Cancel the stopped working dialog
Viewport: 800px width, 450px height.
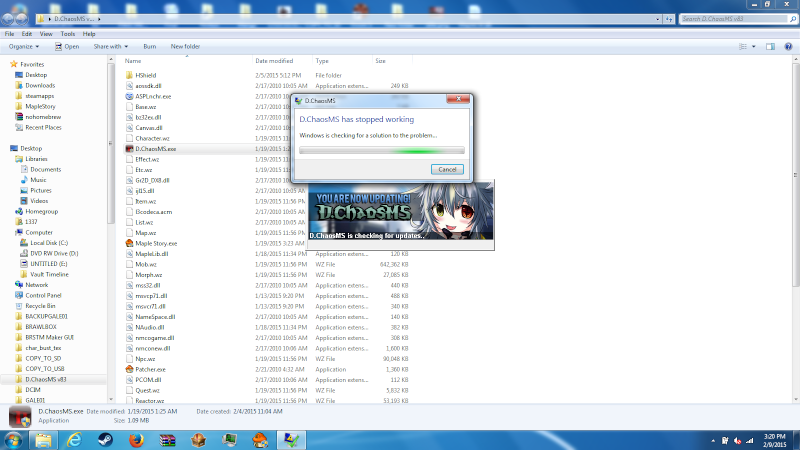[x=447, y=169]
